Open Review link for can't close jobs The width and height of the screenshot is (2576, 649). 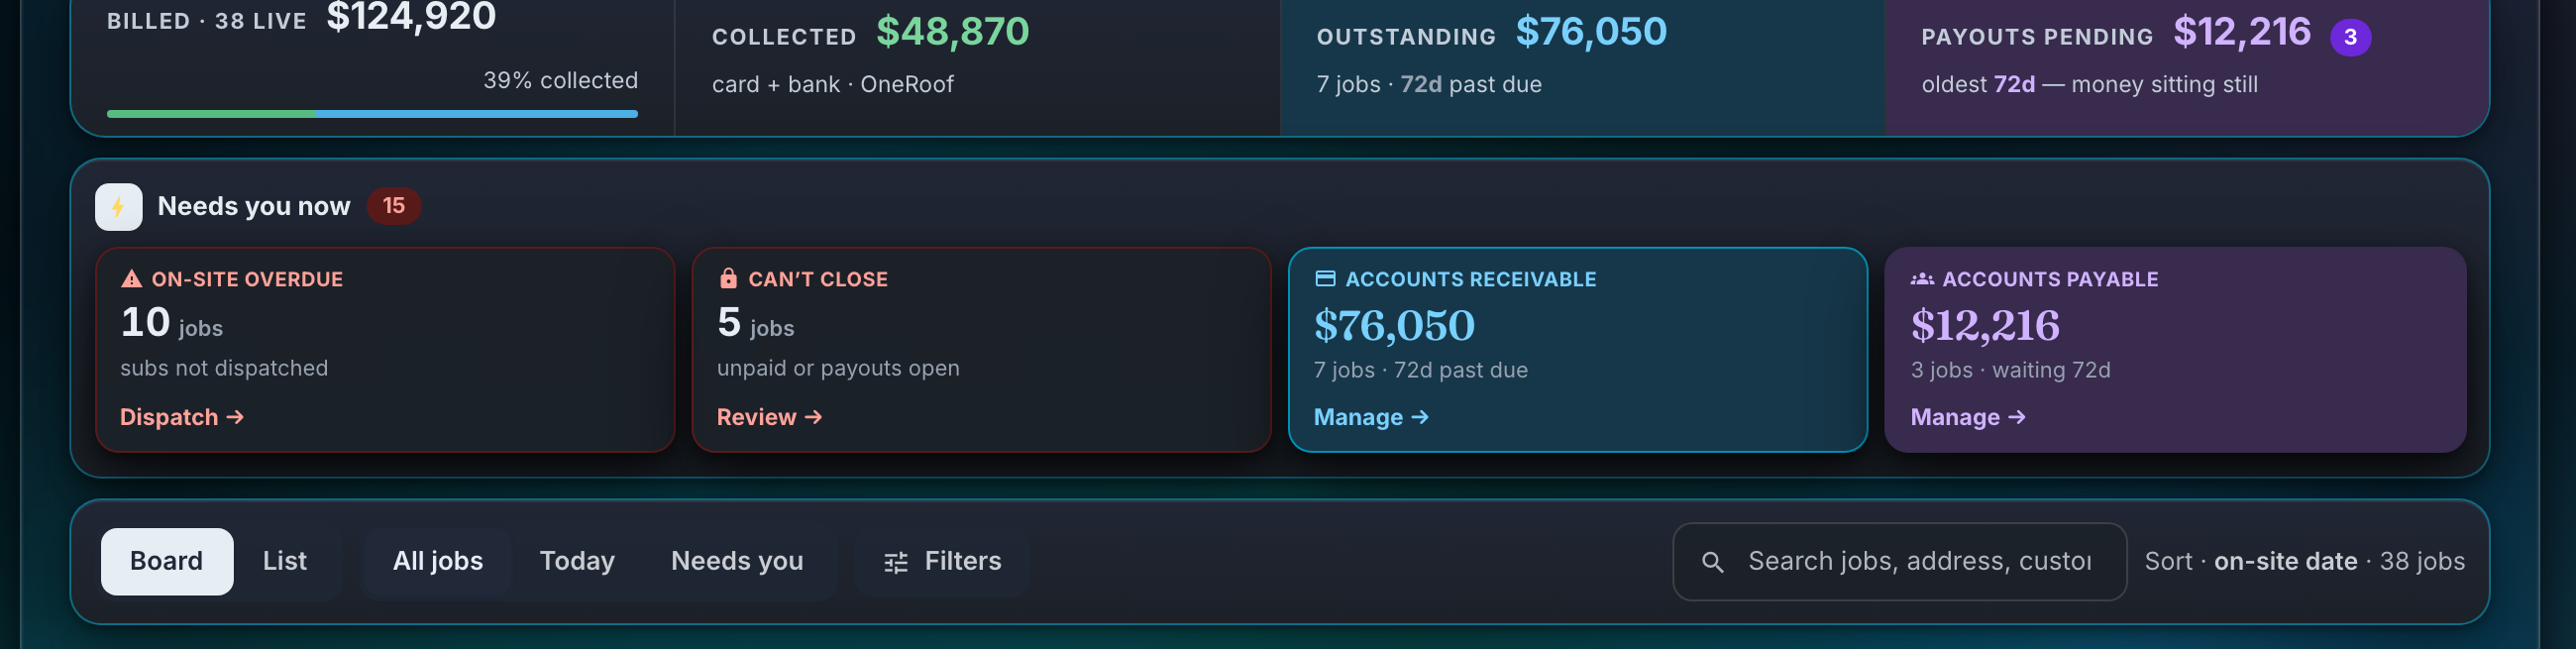[769, 417]
